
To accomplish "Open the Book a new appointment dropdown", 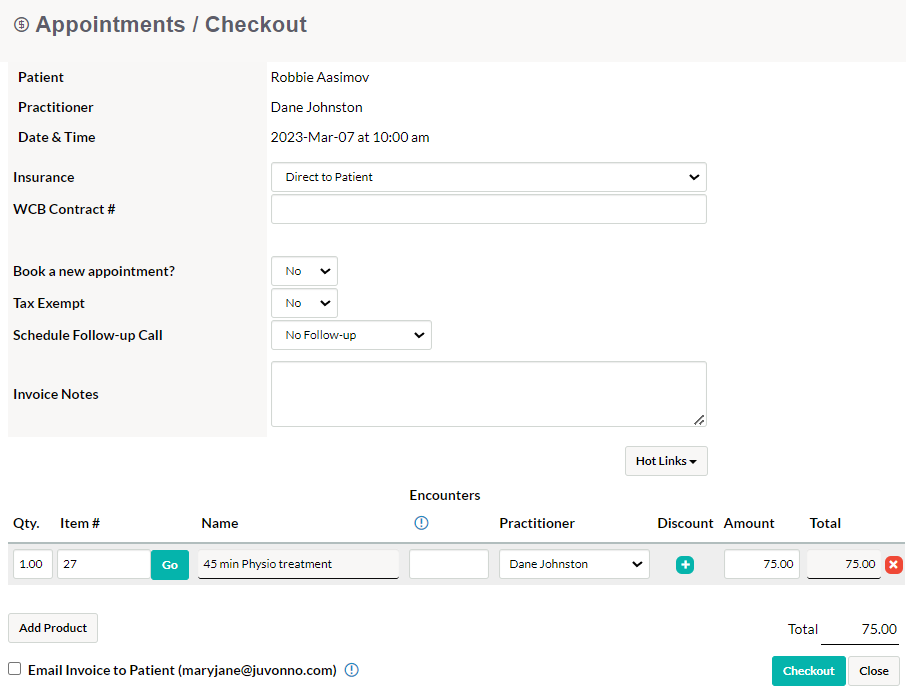I will pyautogui.click(x=304, y=271).
